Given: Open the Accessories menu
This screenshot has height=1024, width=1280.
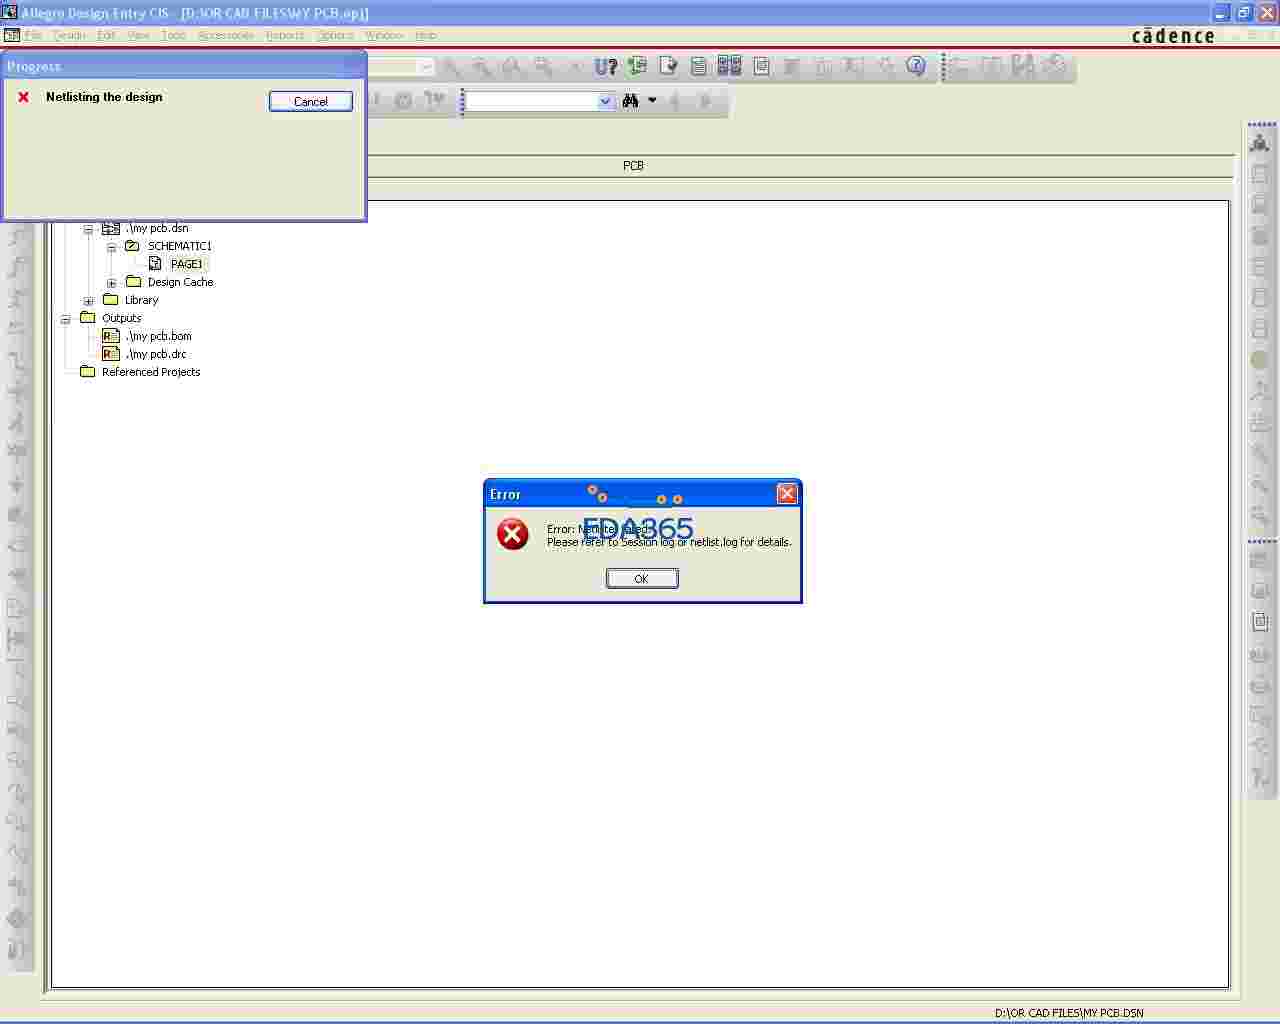Looking at the screenshot, I should (x=226, y=35).
